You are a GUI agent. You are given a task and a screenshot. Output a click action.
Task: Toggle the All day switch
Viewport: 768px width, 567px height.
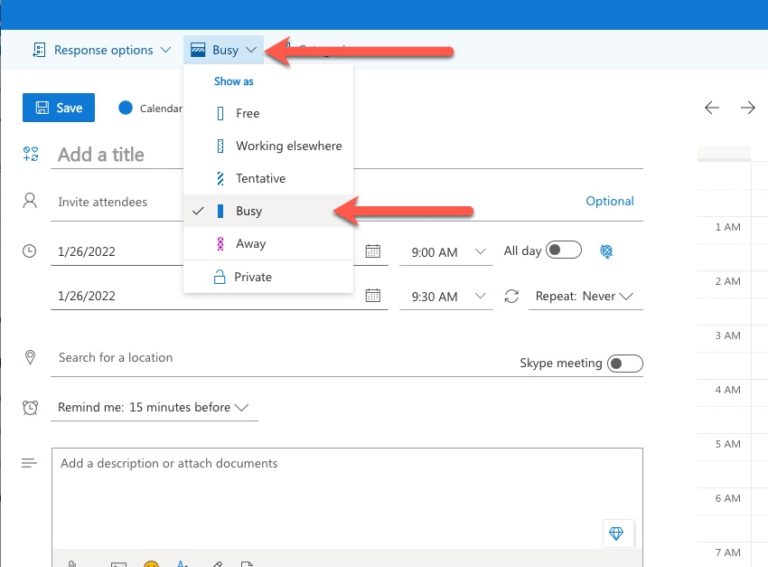point(564,250)
